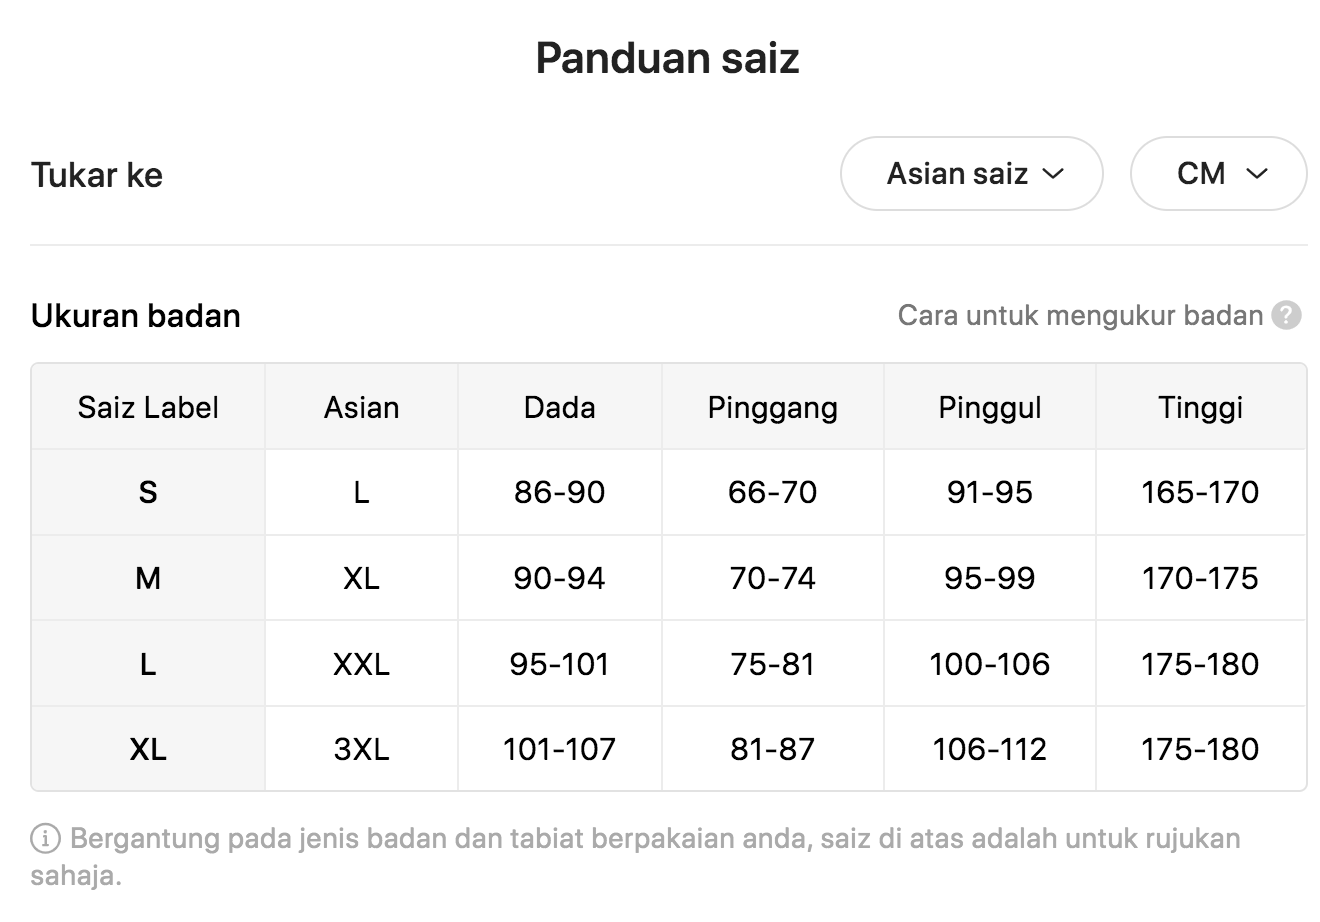Click the Pinggul column header
Viewport: 1320px width, 922px height.
point(989,407)
